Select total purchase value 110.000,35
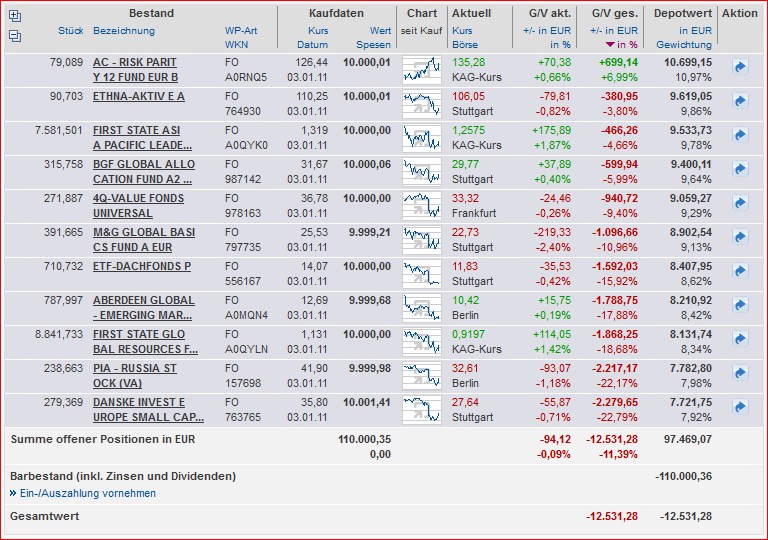Screen dimensions: 768x540 pos(364,440)
